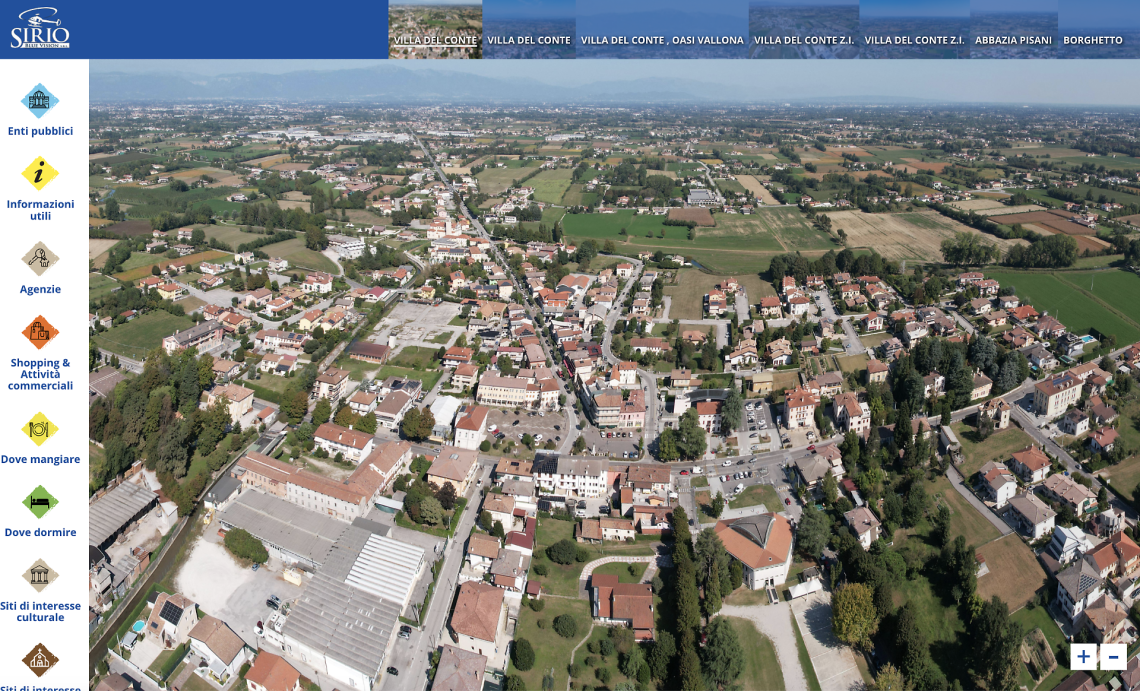
Task: Click the Sirio Blue Vision logo
Action: pyautogui.click(x=40, y=29)
